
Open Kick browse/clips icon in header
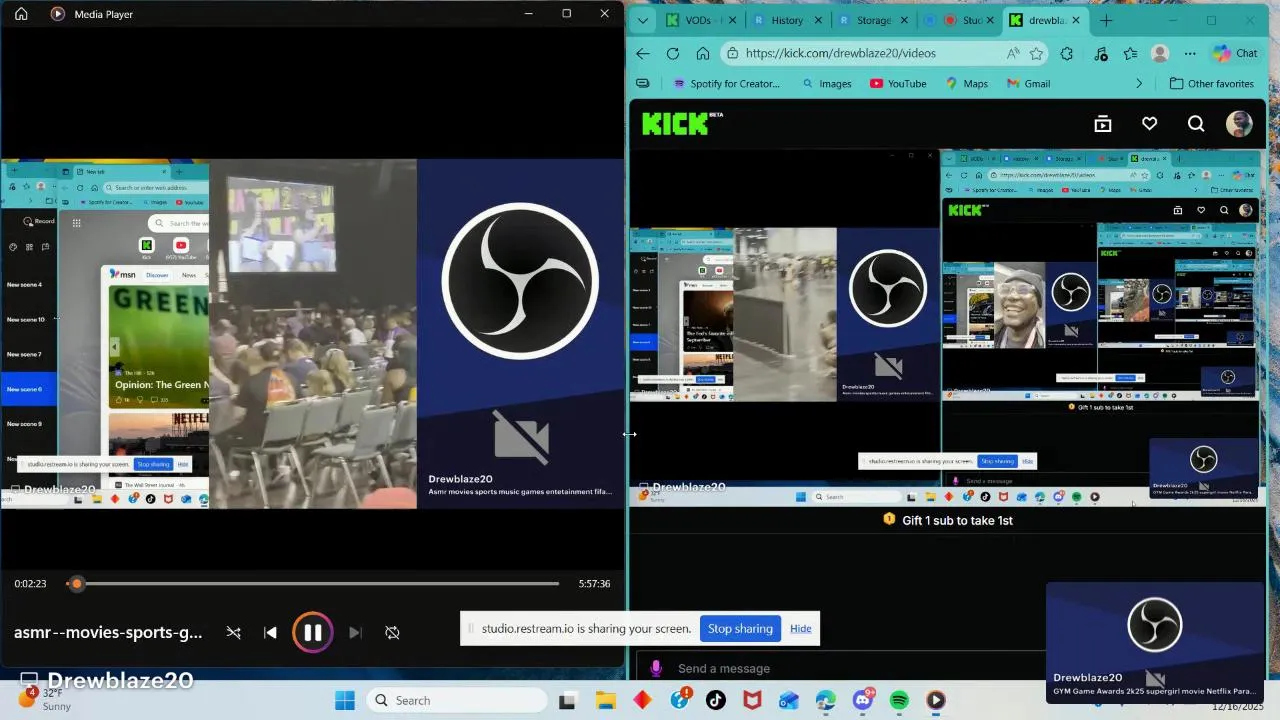(1103, 124)
